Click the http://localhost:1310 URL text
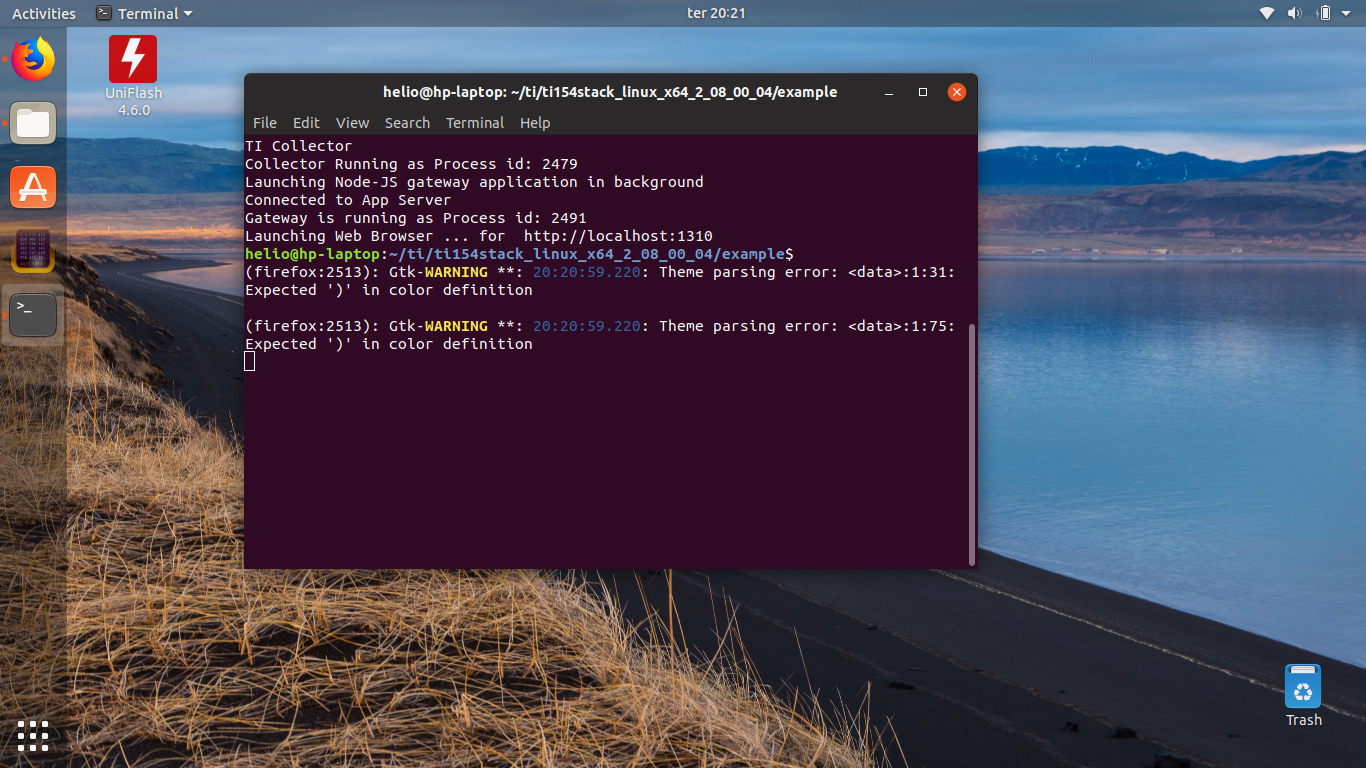1366x768 pixels. [x=618, y=236]
